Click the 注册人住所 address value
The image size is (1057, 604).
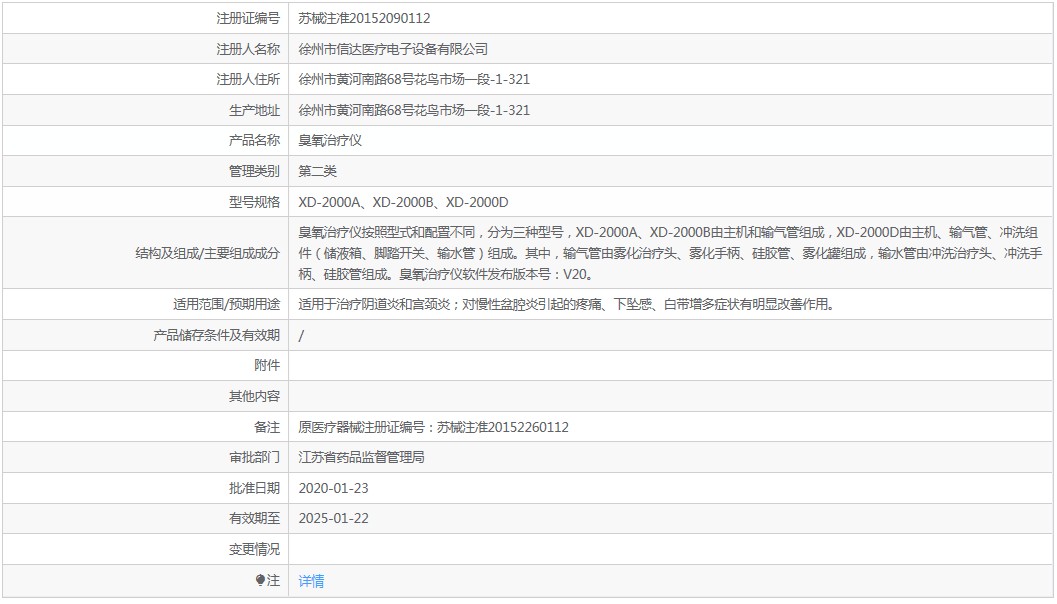(414, 79)
